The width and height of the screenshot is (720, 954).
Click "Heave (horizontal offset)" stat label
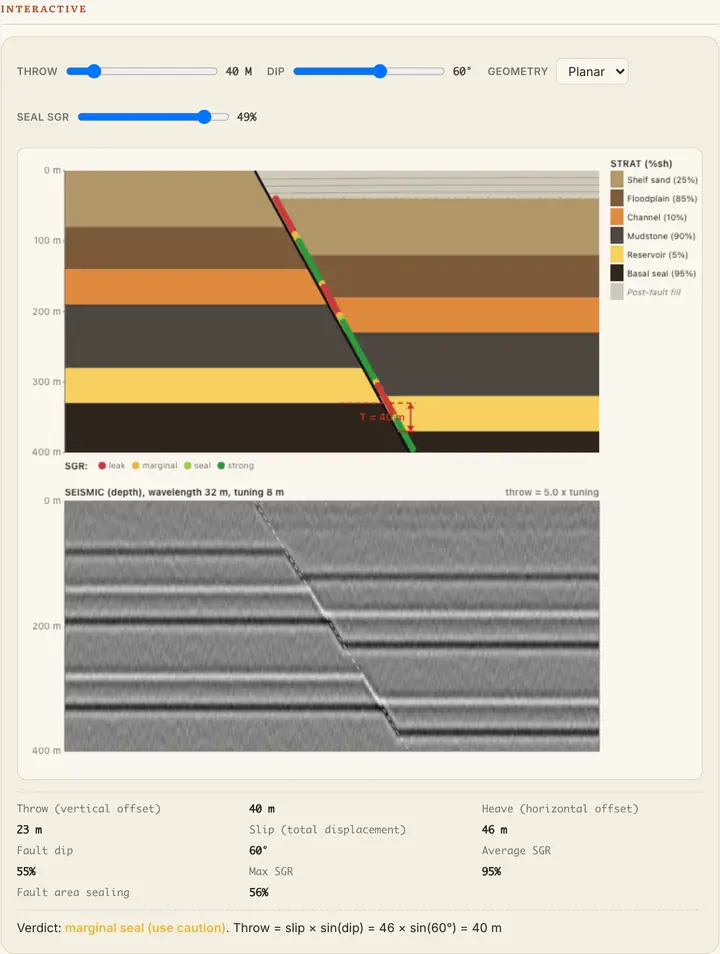(x=560, y=809)
